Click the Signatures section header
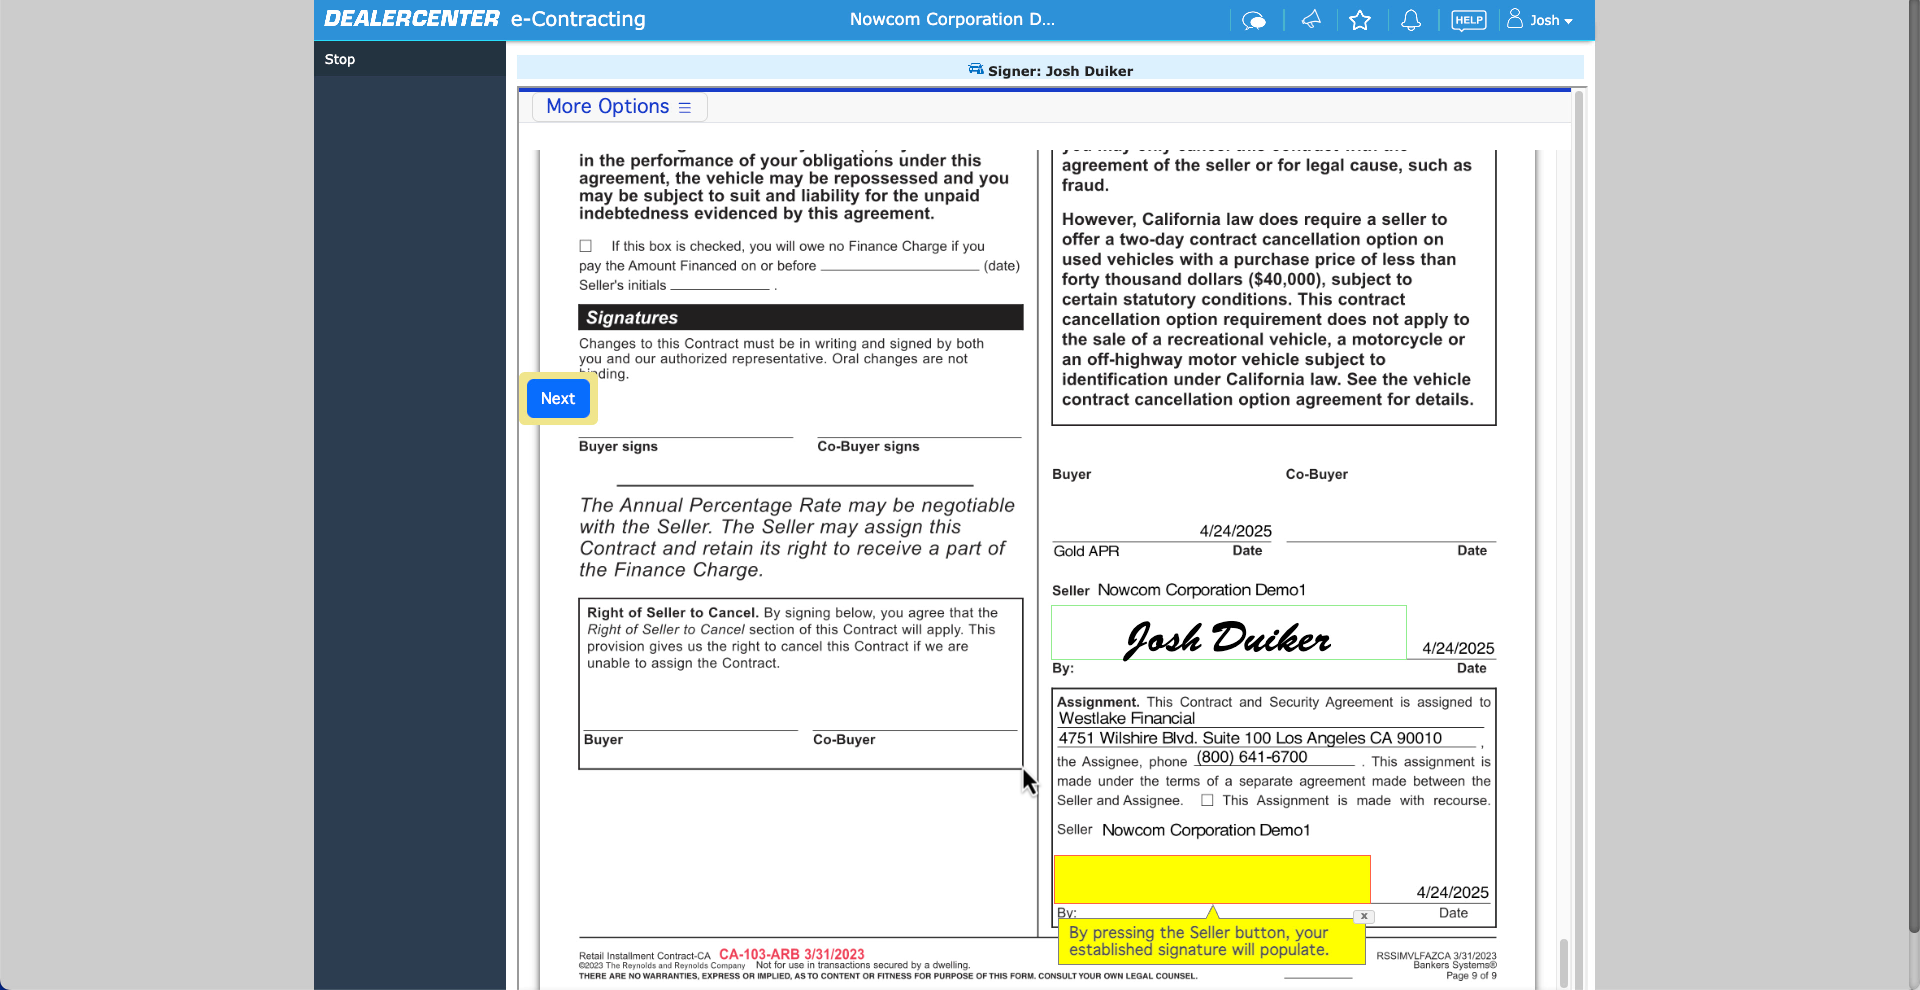This screenshot has width=1920, height=990. tap(801, 317)
